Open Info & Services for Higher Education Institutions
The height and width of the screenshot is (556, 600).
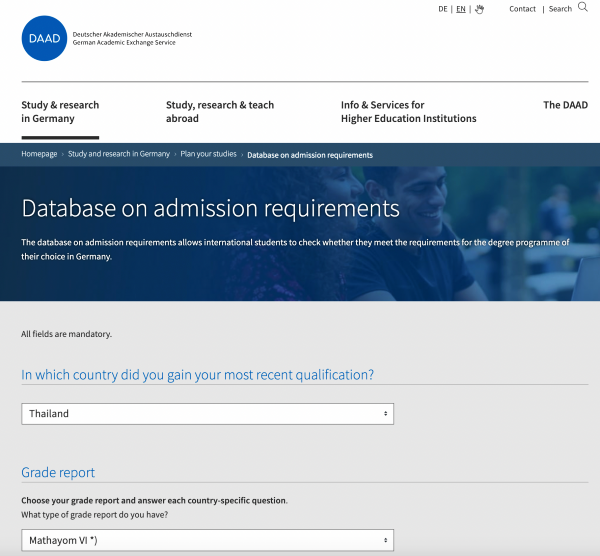point(408,111)
